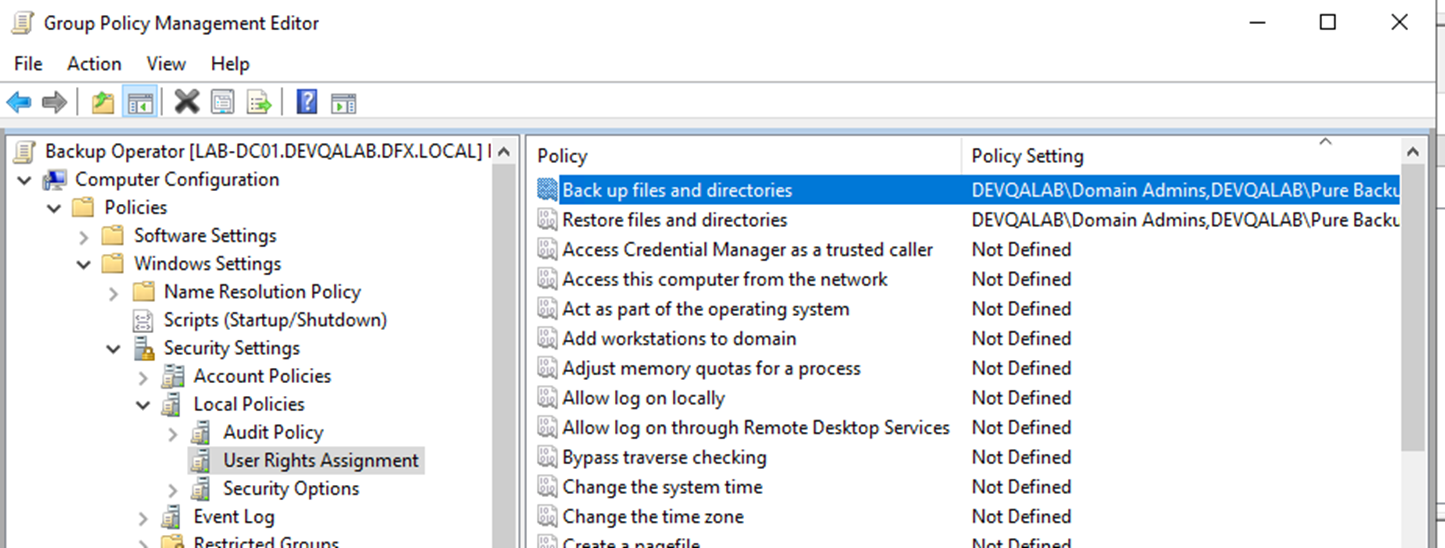1445x548 pixels.
Task: Click the Restore files and directories policy icon
Action: point(547,220)
